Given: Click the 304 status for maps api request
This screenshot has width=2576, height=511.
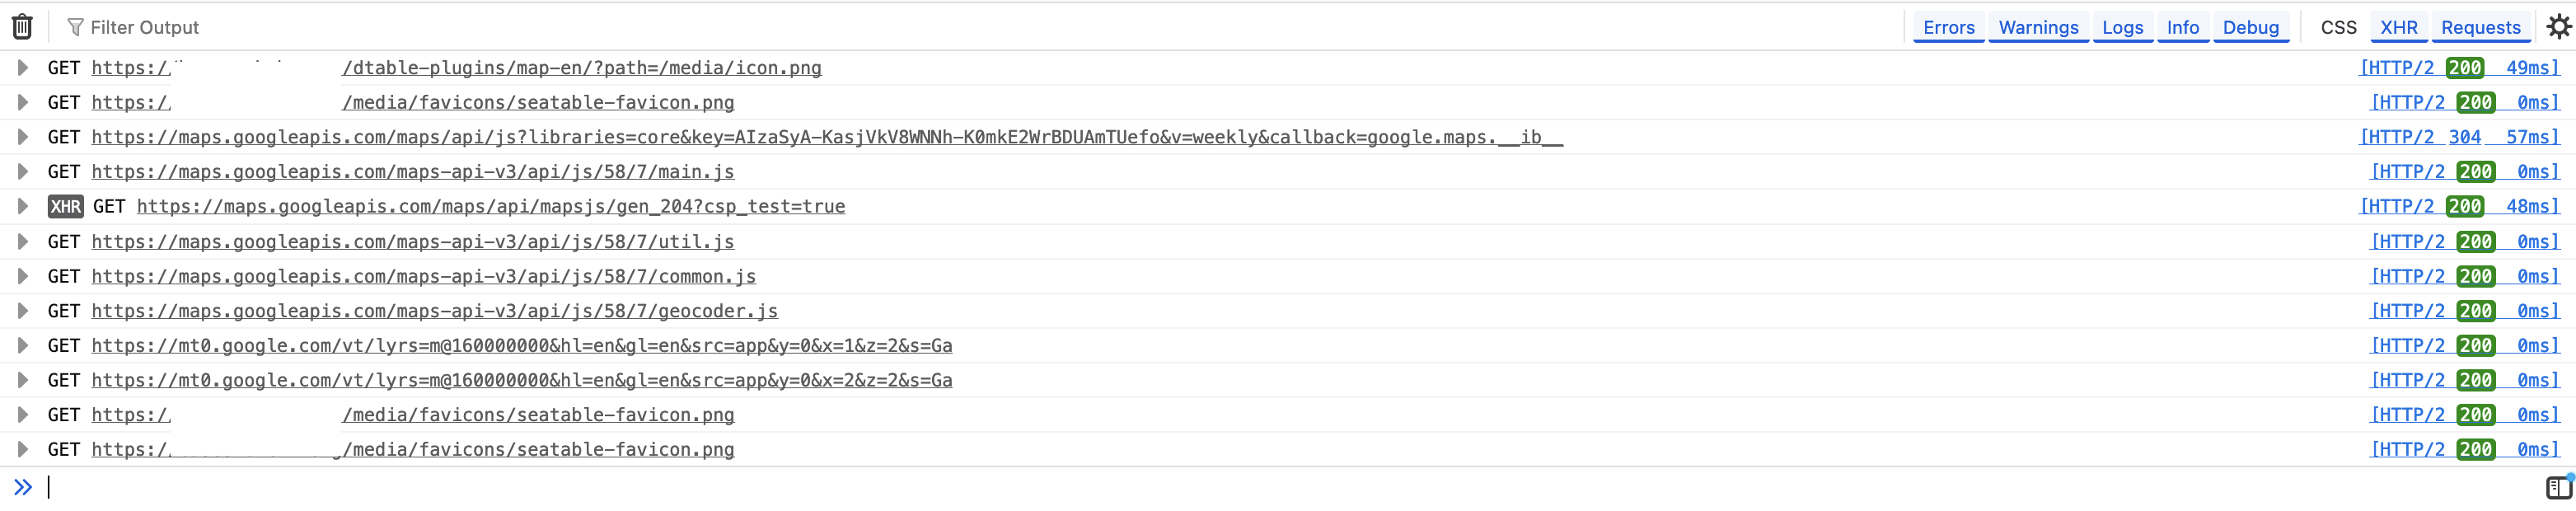Looking at the screenshot, I should coord(2464,137).
